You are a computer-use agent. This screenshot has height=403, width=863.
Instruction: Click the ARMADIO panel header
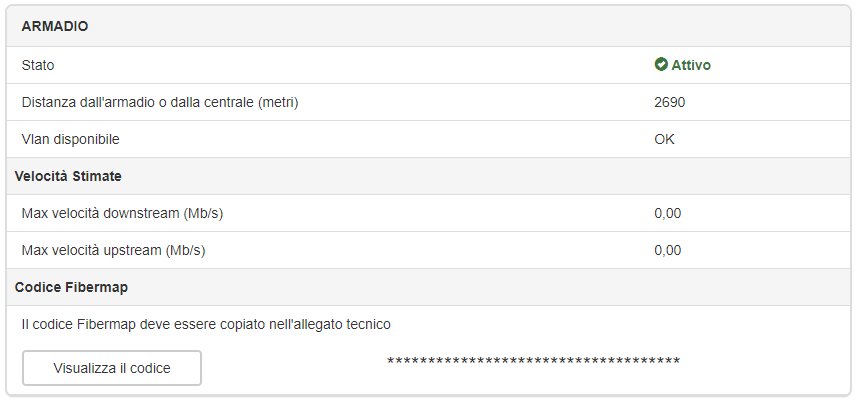point(429,26)
